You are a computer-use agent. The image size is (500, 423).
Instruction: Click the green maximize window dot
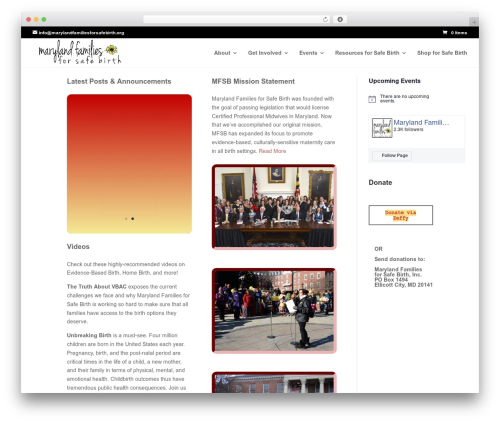44,19
